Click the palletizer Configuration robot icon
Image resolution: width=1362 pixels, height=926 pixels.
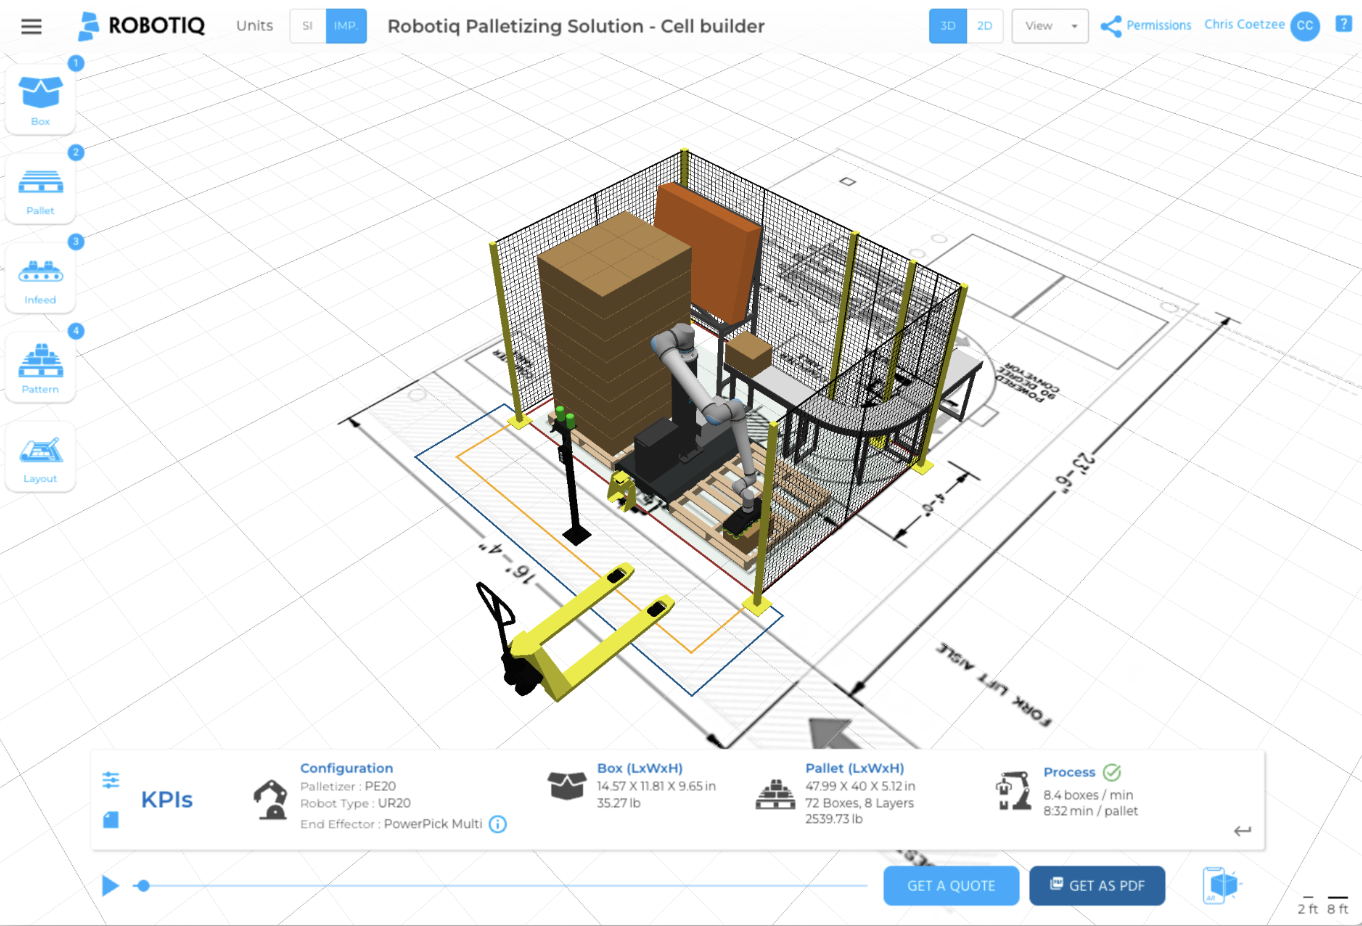(x=270, y=799)
